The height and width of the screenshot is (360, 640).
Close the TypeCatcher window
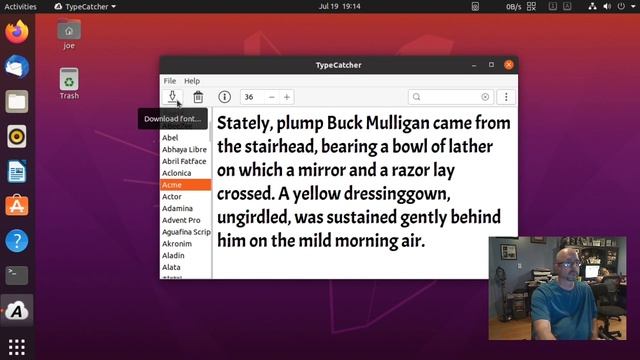[509, 65]
